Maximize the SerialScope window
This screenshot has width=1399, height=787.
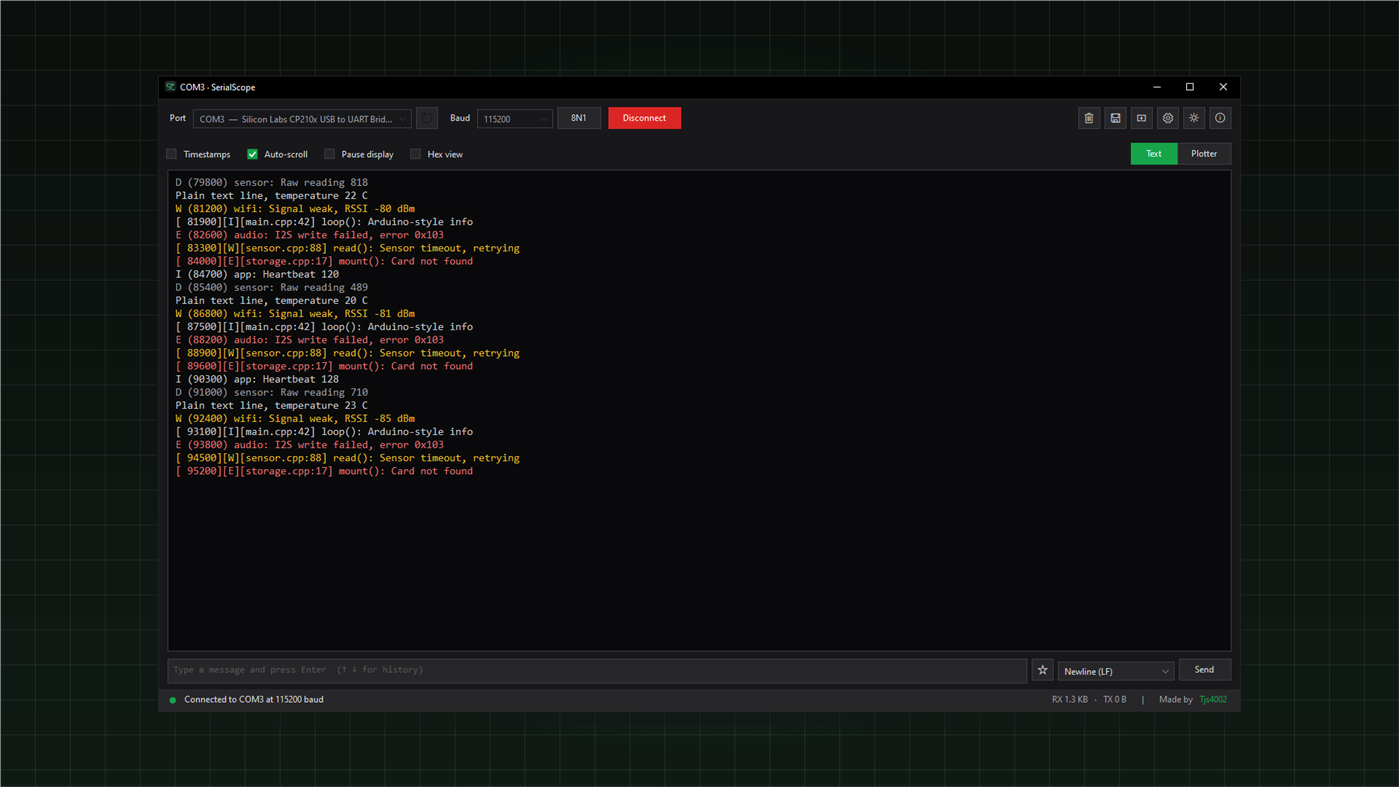pos(1190,87)
